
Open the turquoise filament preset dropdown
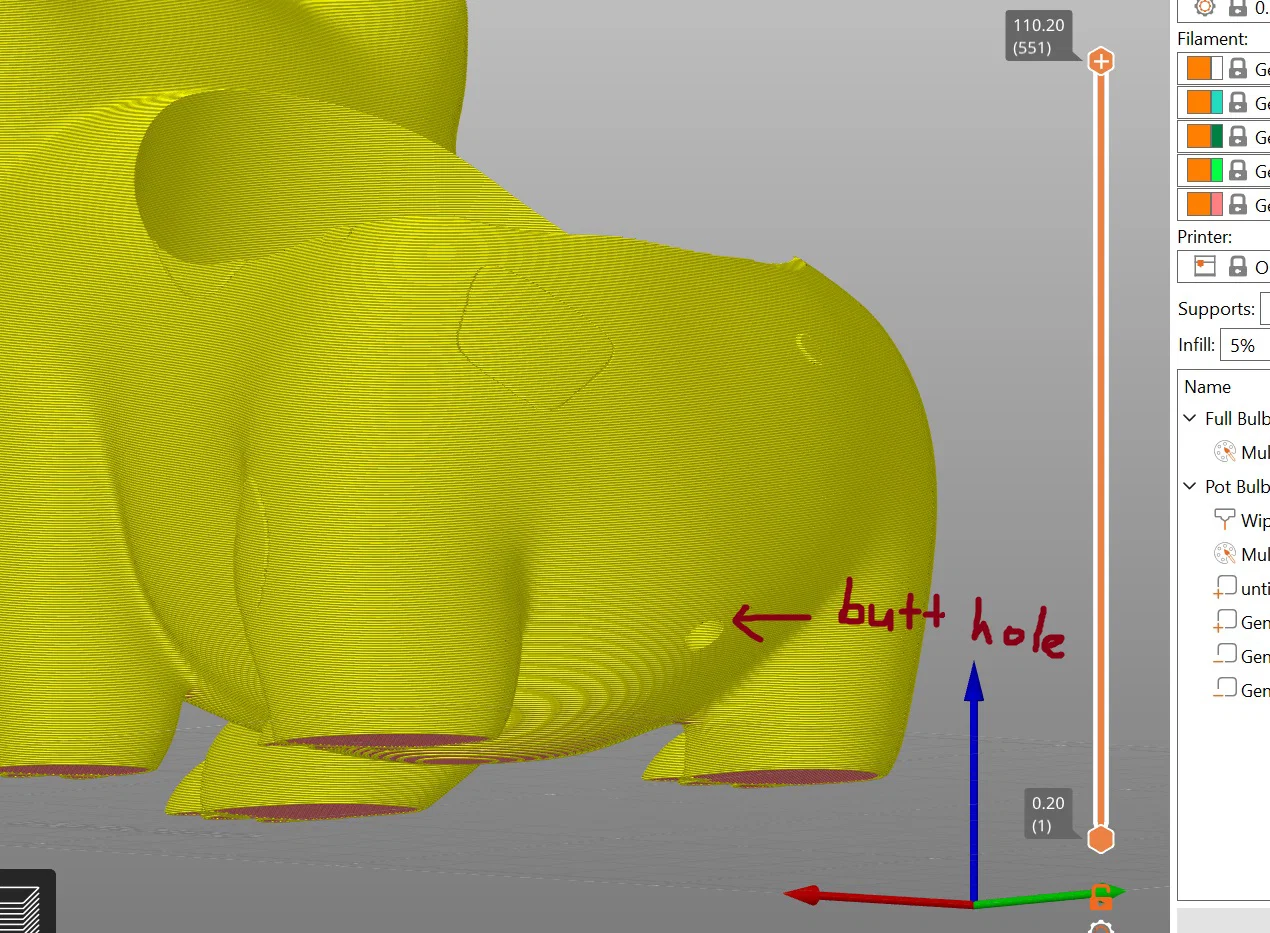point(1224,102)
